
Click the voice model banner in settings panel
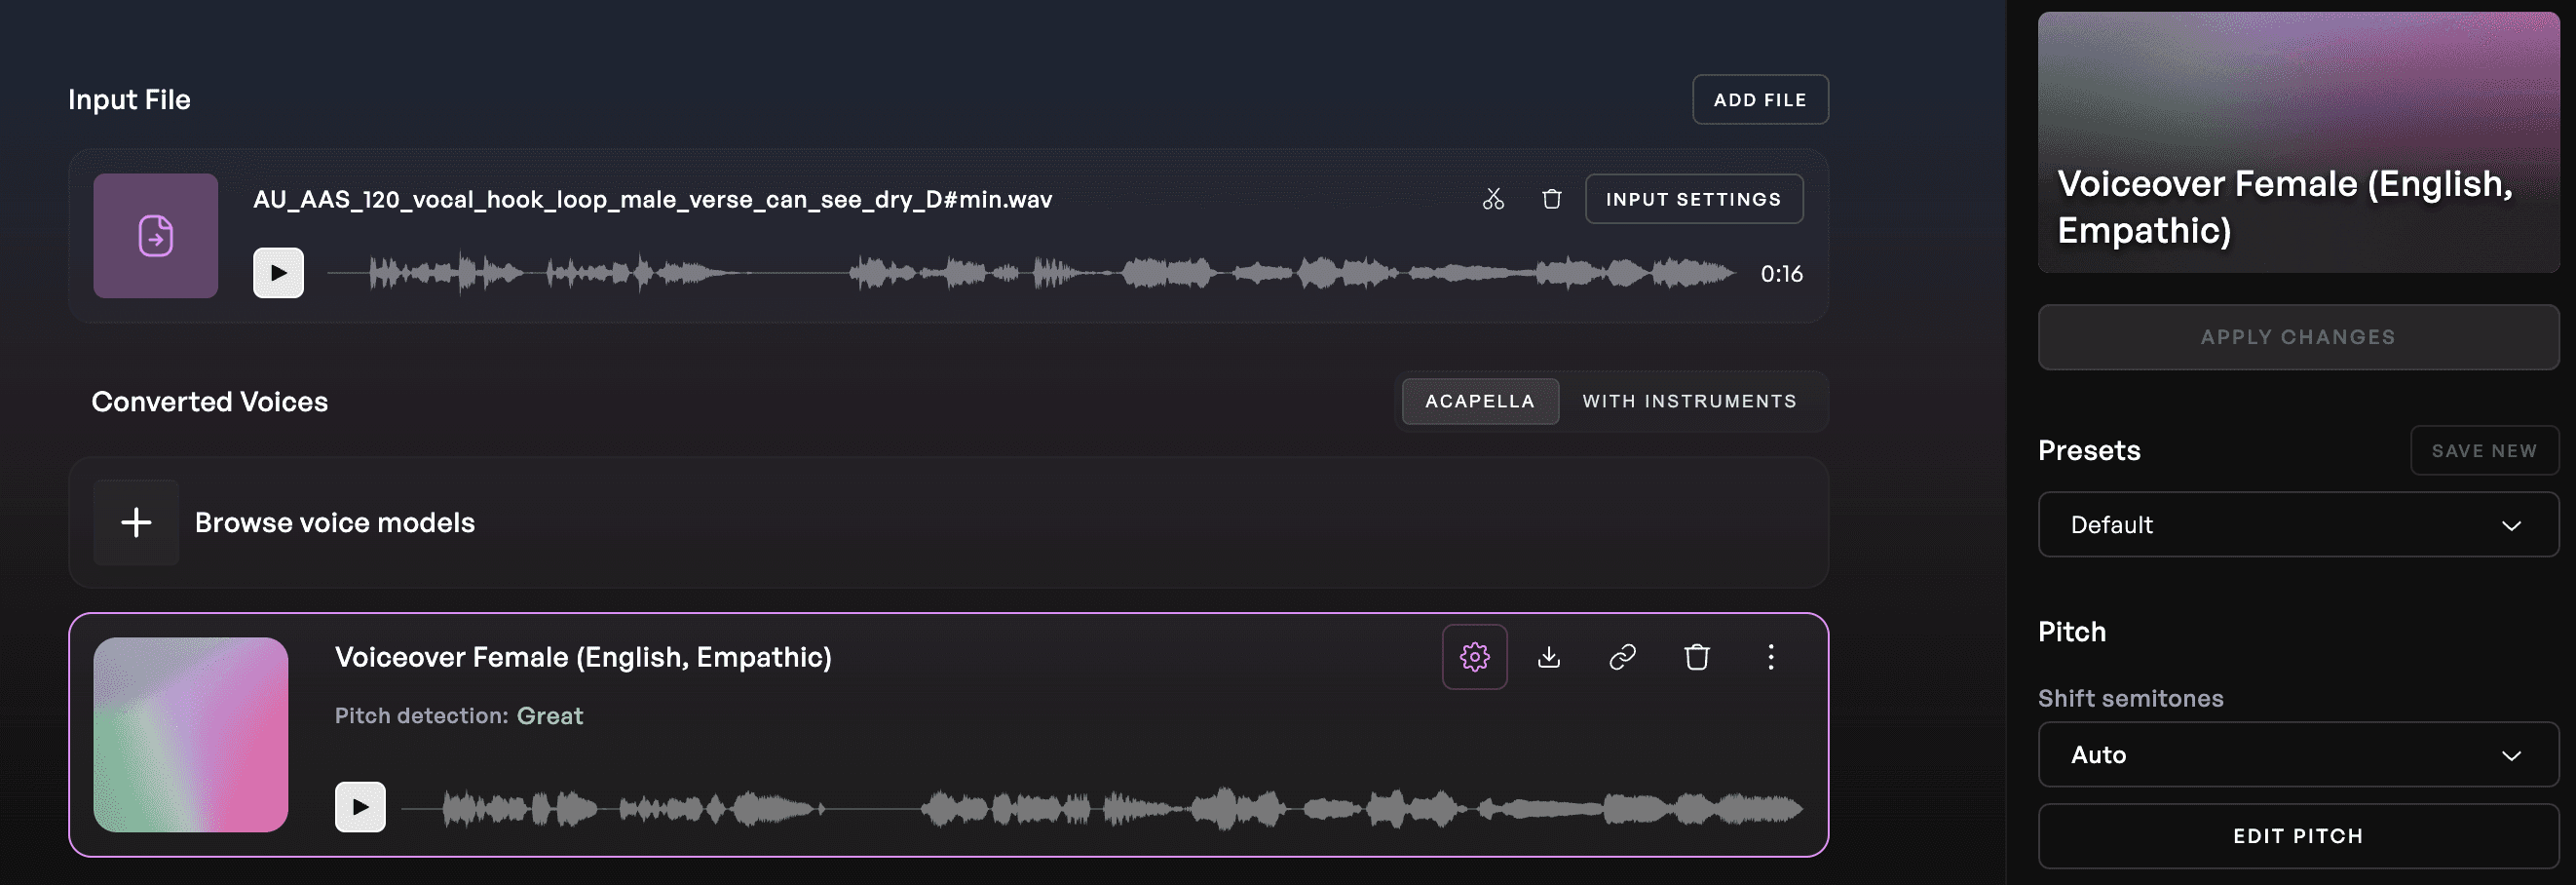[x=2298, y=142]
